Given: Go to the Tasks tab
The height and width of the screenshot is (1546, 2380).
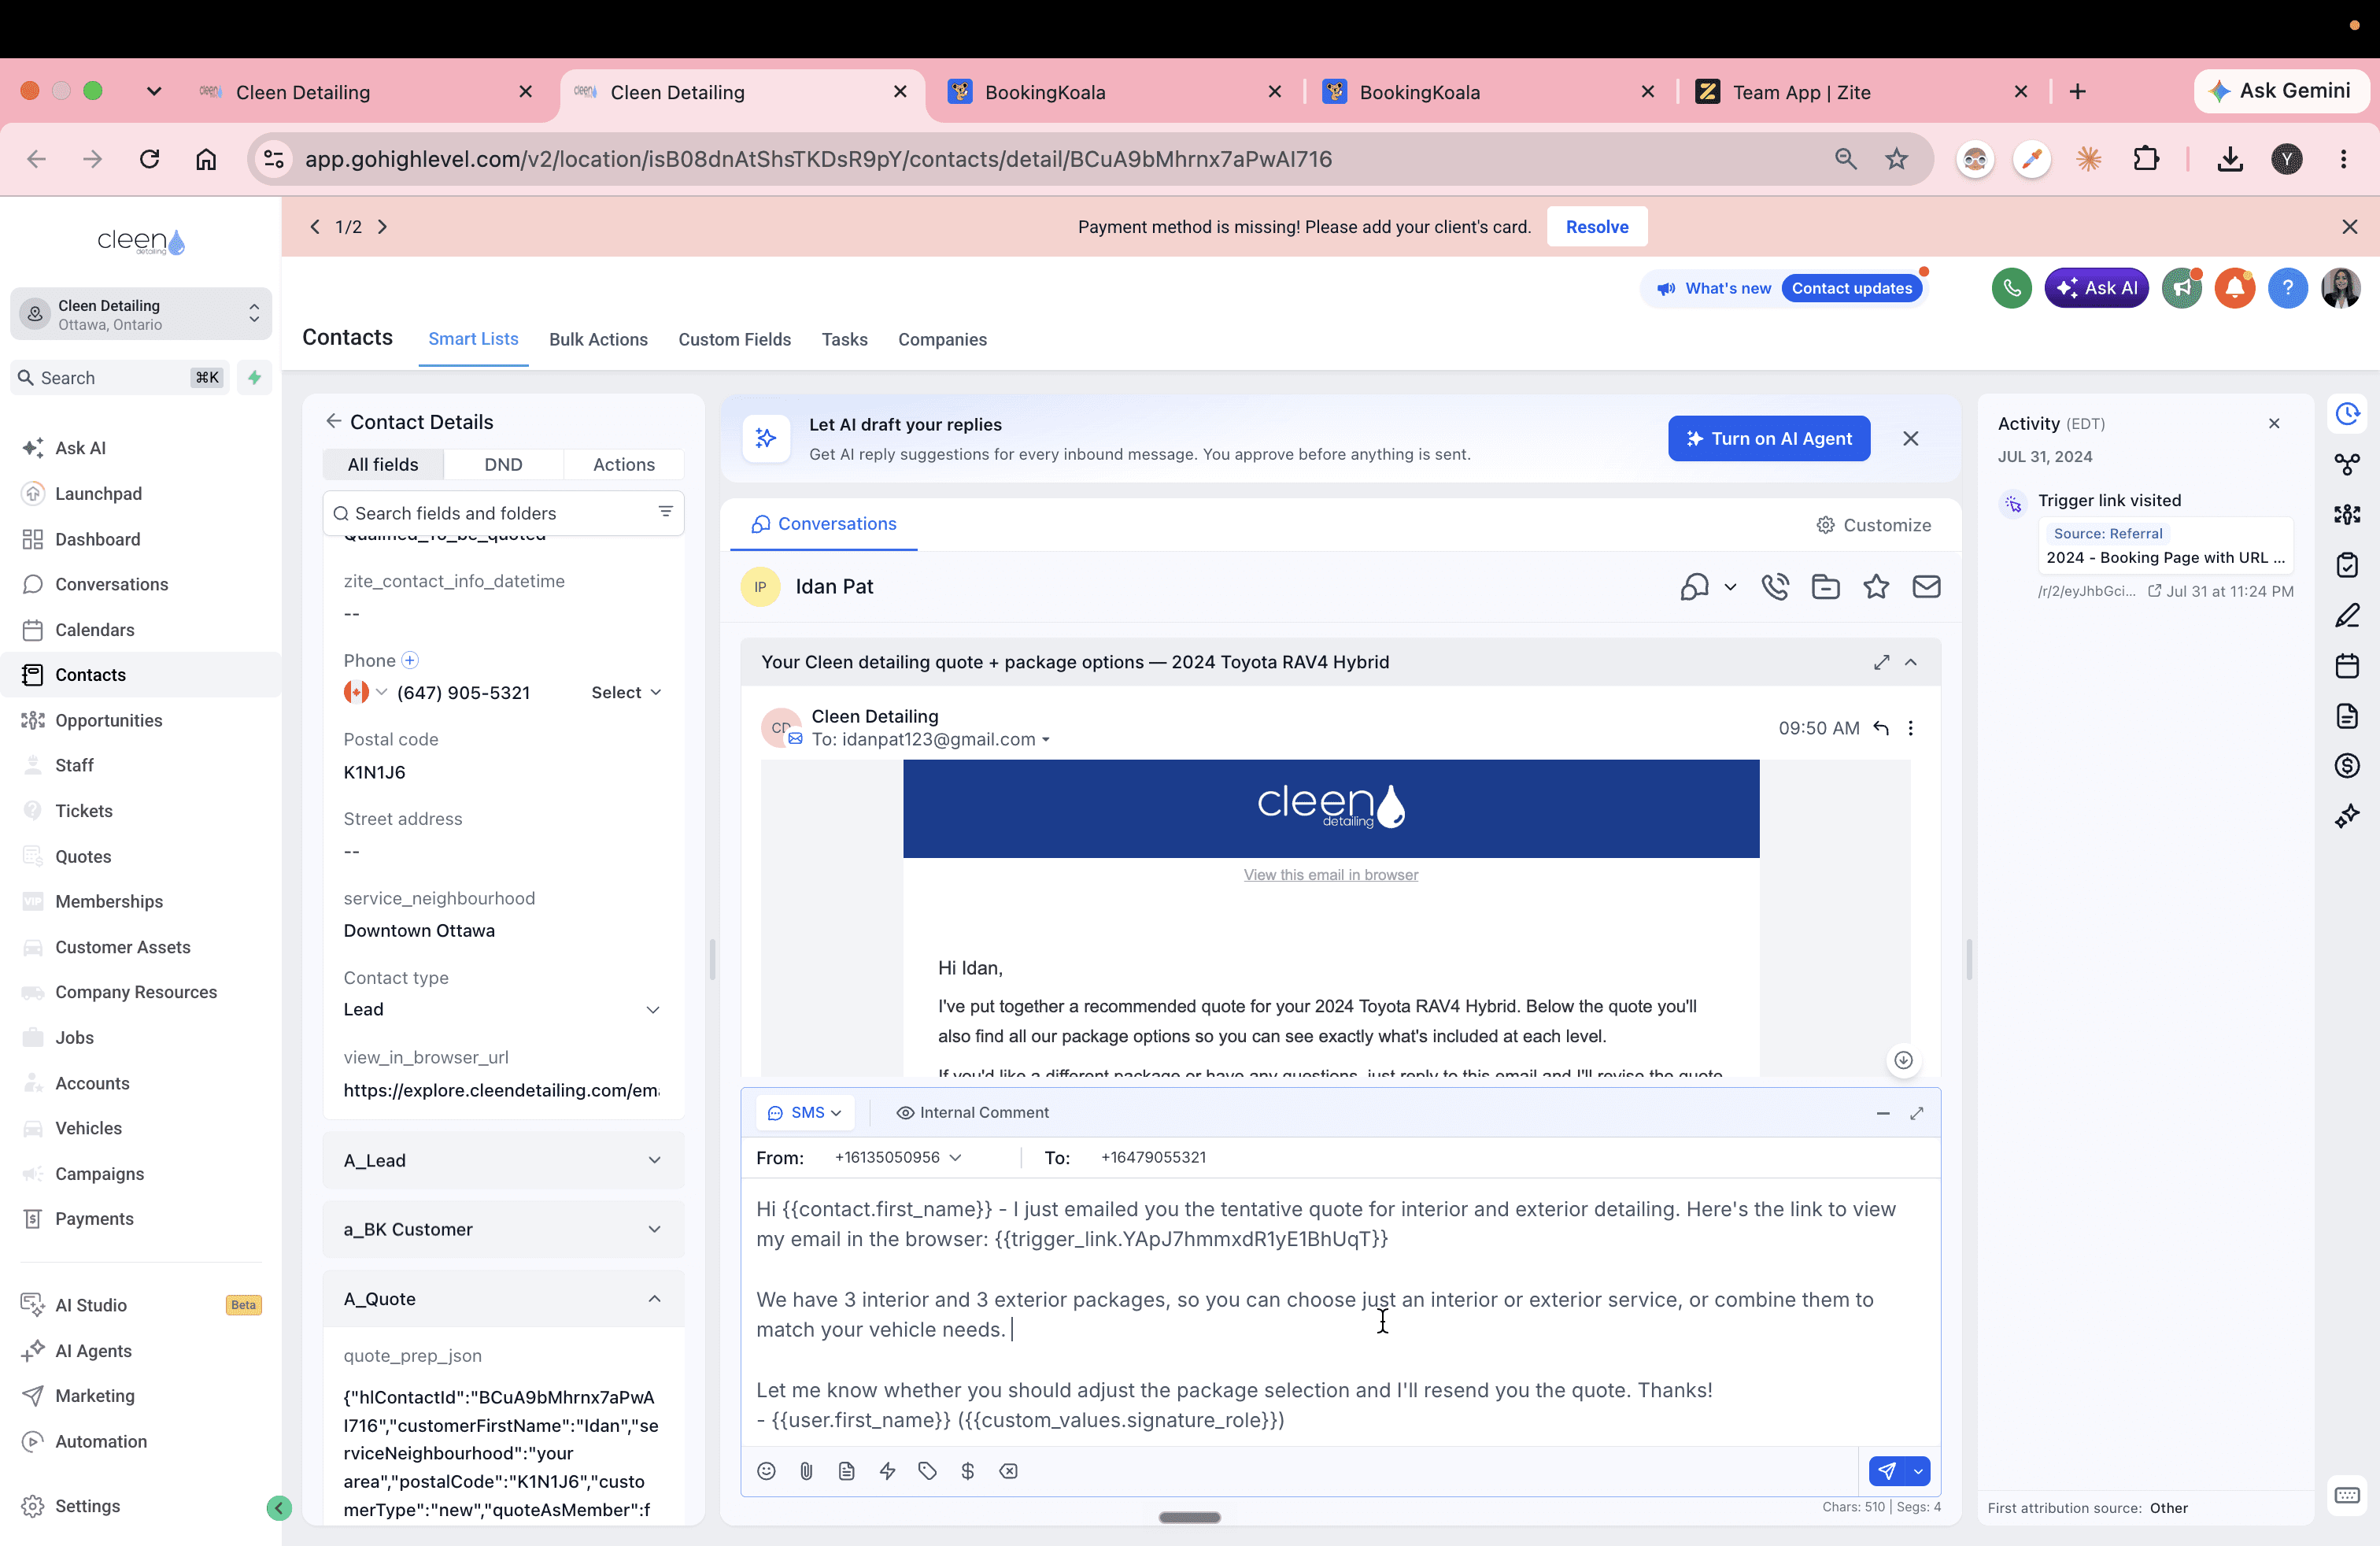Looking at the screenshot, I should (x=844, y=339).
